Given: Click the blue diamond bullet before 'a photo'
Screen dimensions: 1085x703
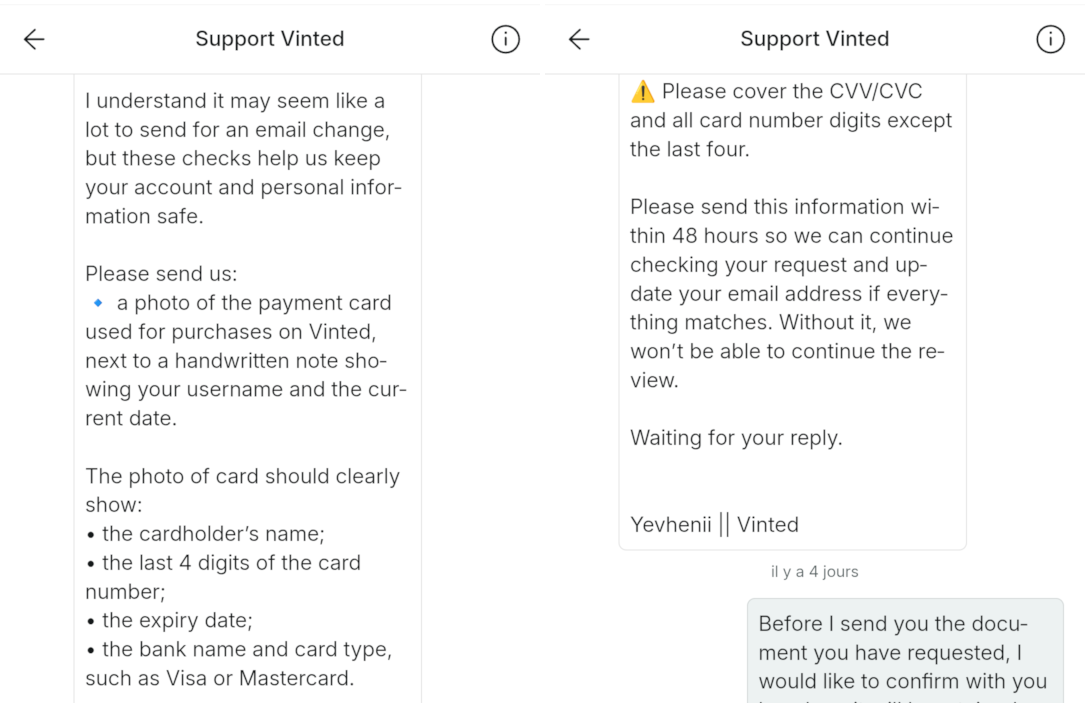Looking at the screenshot, I should point(98,302).
